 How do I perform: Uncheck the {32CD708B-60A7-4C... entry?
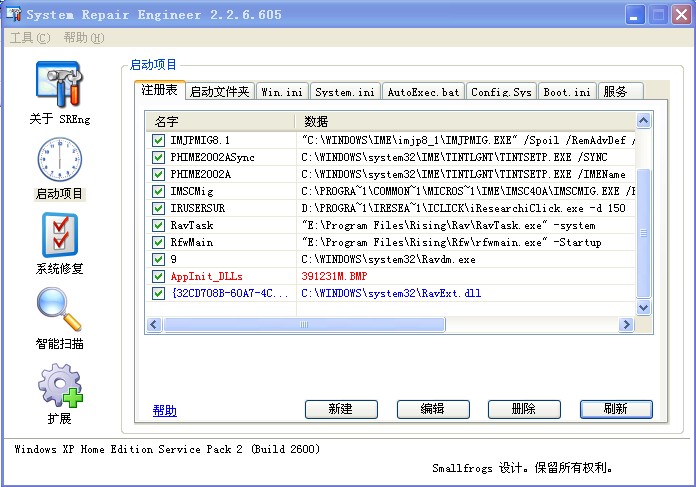(158, 293)
